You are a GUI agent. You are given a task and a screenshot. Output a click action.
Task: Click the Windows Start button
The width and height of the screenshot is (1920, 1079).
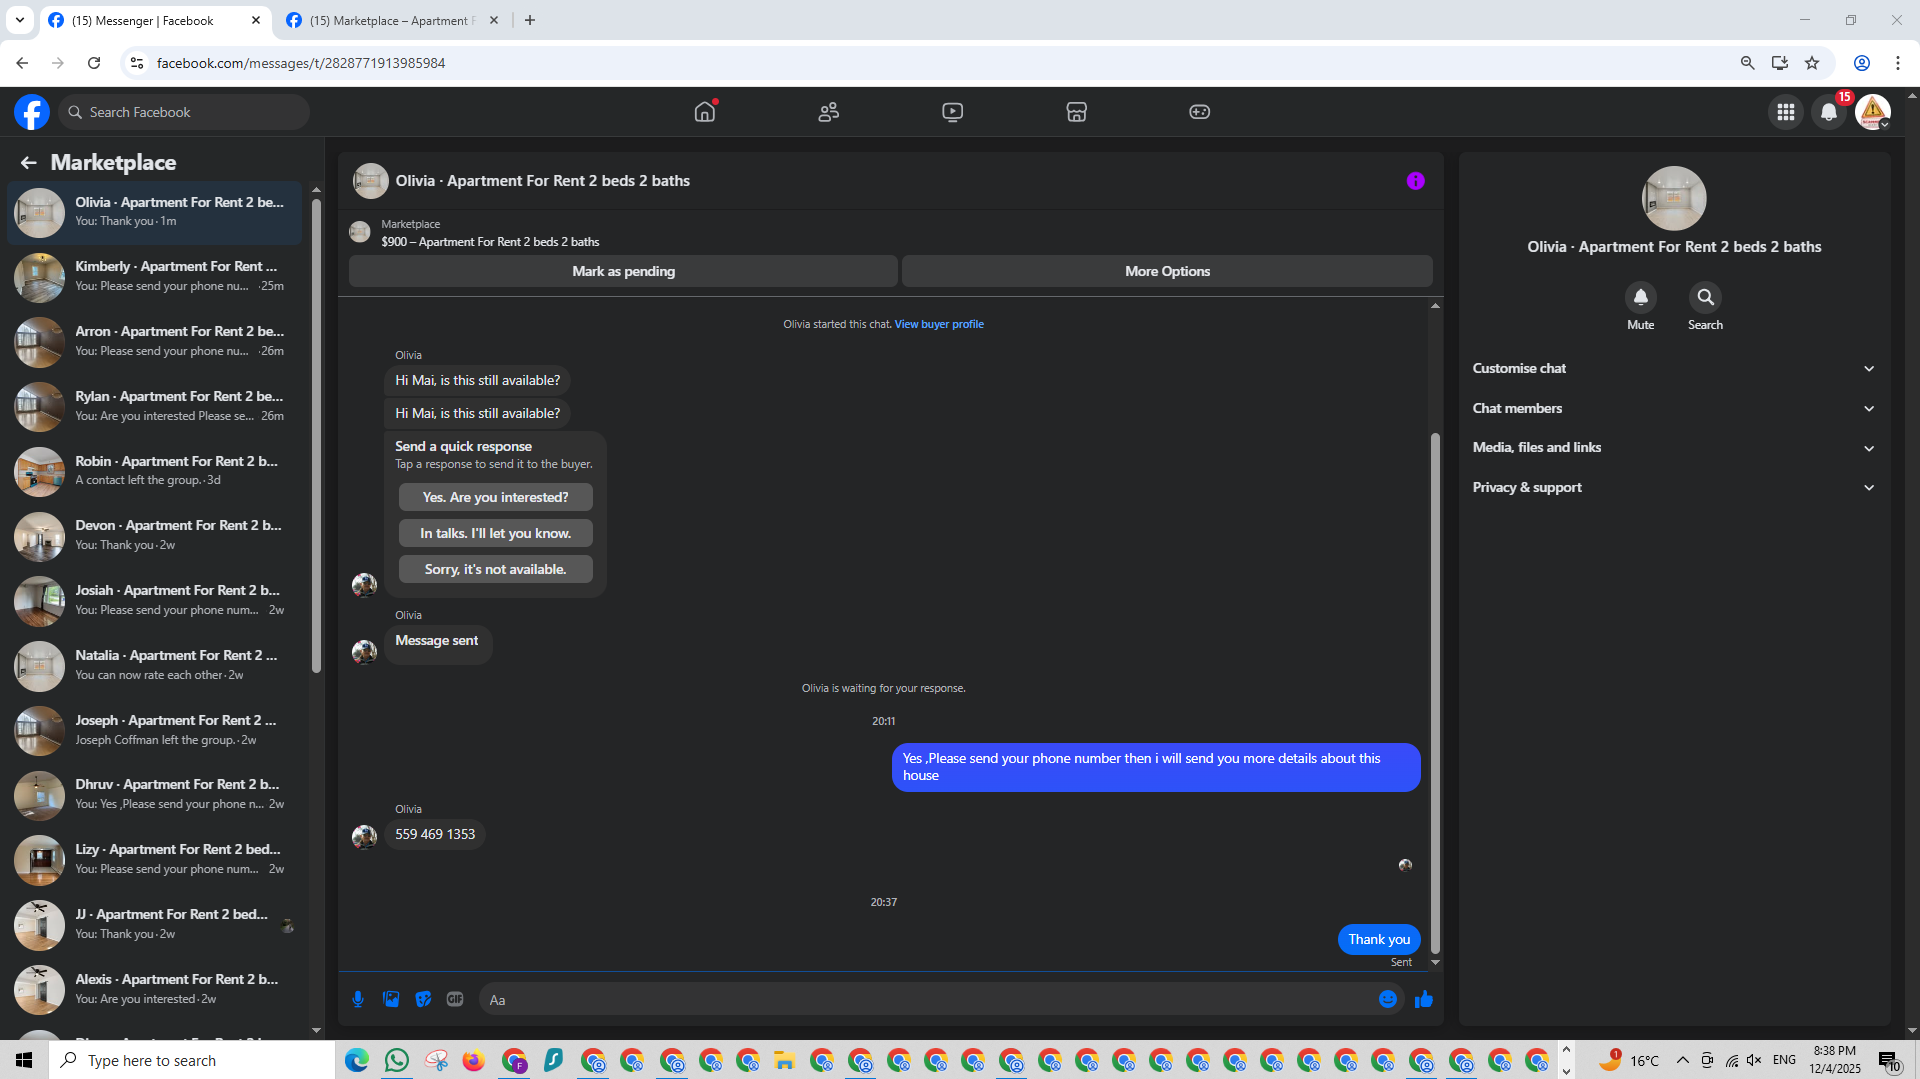coord(24,1060)
